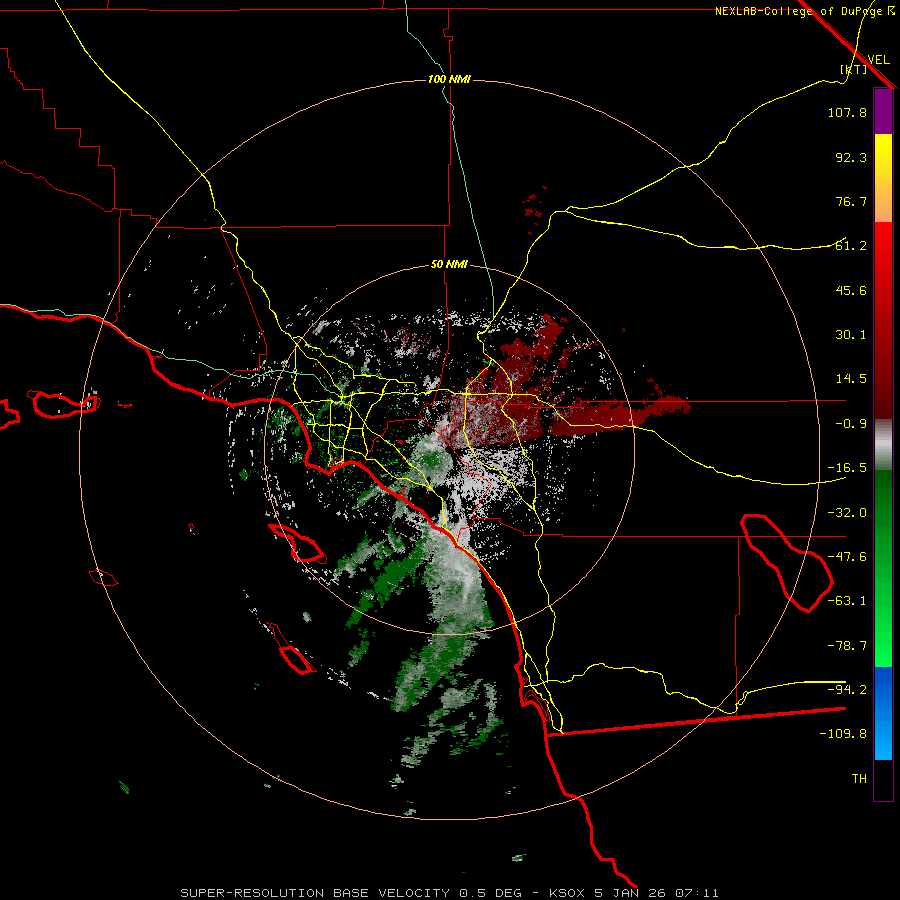Click the -63.1 legend value
Screen dimensions: 900x900
(847, 601)
